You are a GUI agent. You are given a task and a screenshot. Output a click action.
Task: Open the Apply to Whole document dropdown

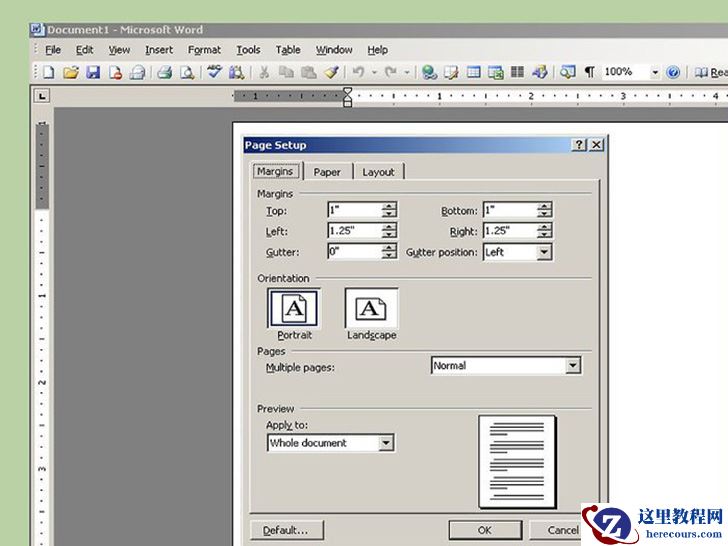click(386, 443)
